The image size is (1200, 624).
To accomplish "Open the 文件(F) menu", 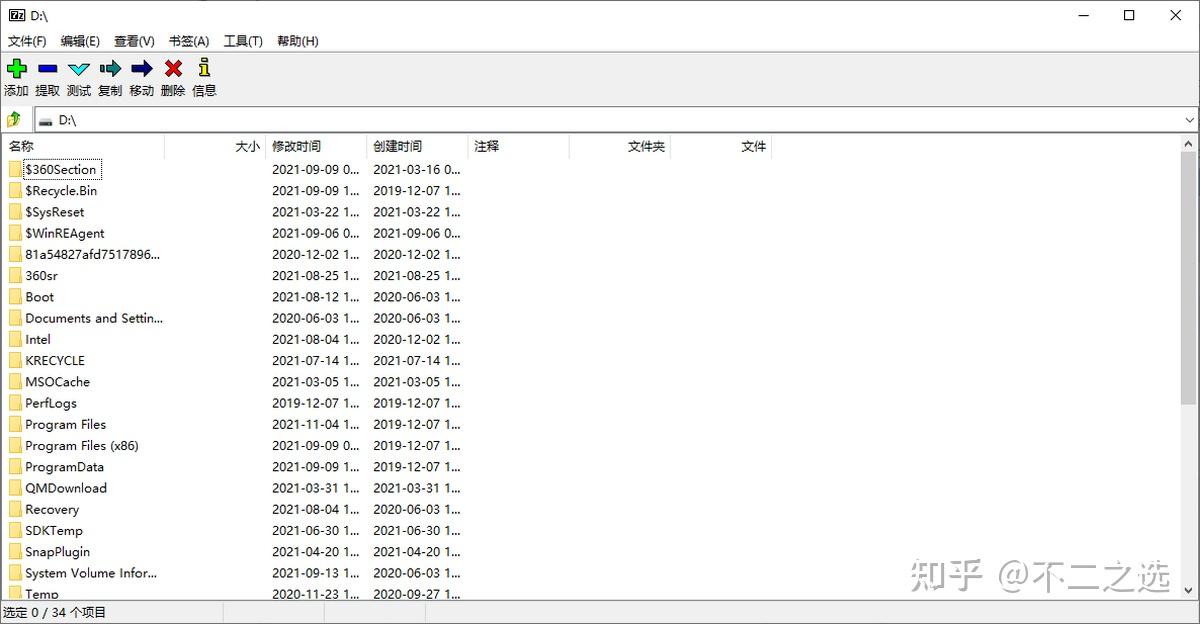I will pyautogui.click(x=27, y=41).
